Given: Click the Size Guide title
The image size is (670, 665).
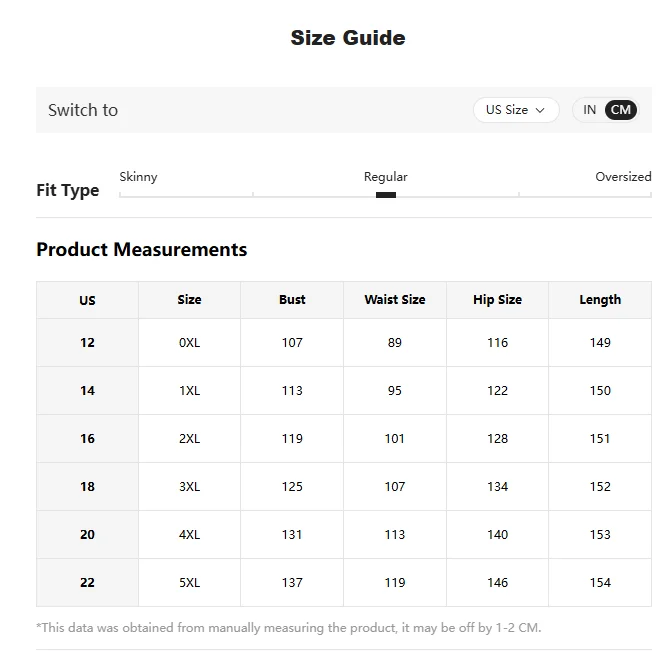Looking at the screenshot, I should [x=348, y=38].
